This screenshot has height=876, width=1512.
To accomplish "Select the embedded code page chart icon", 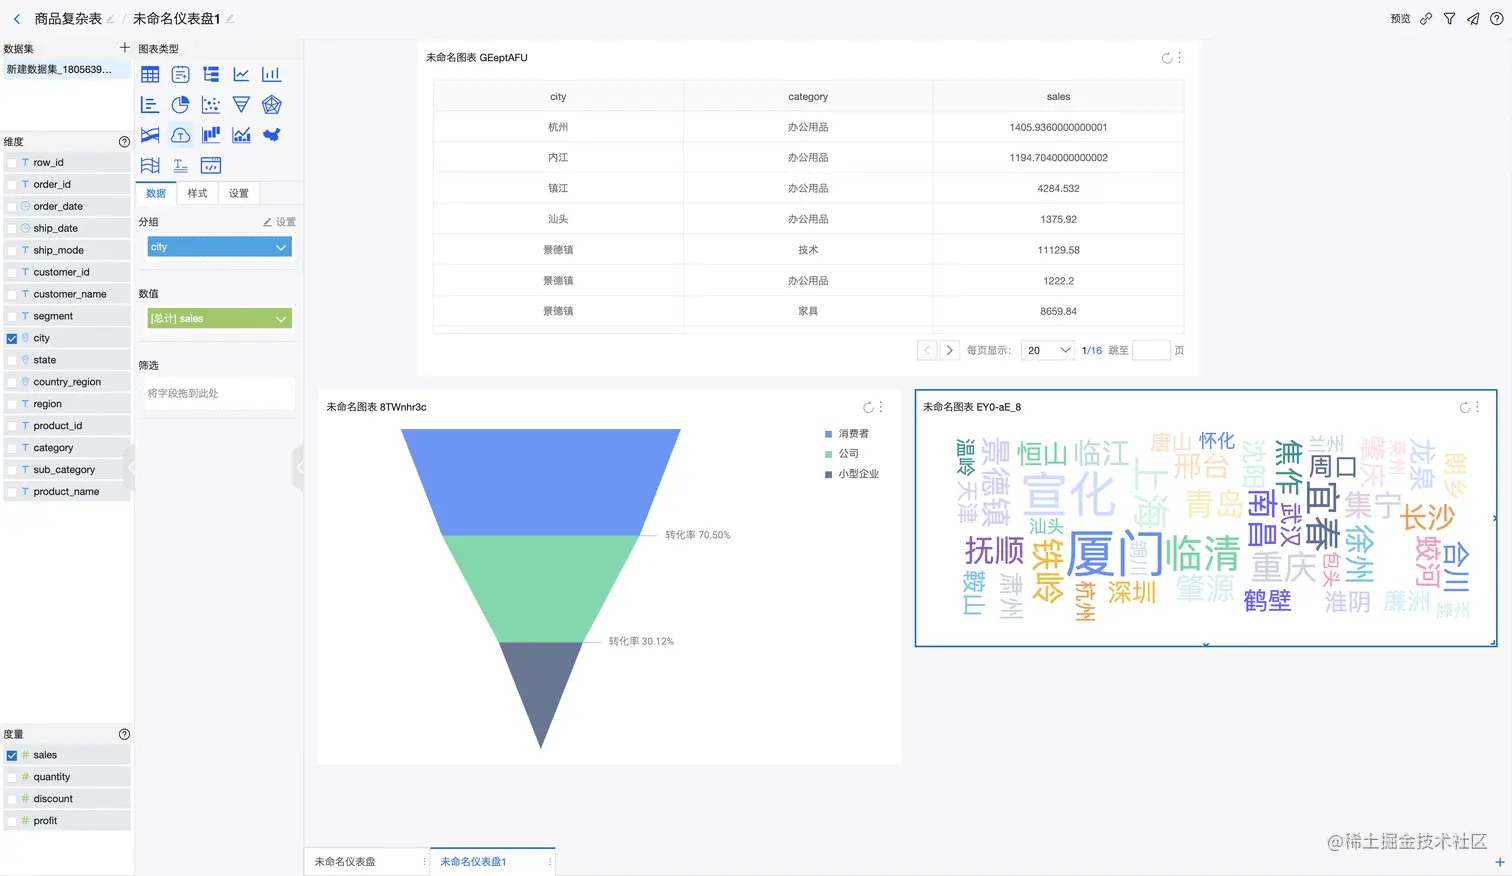I will (x=211, y=165).
